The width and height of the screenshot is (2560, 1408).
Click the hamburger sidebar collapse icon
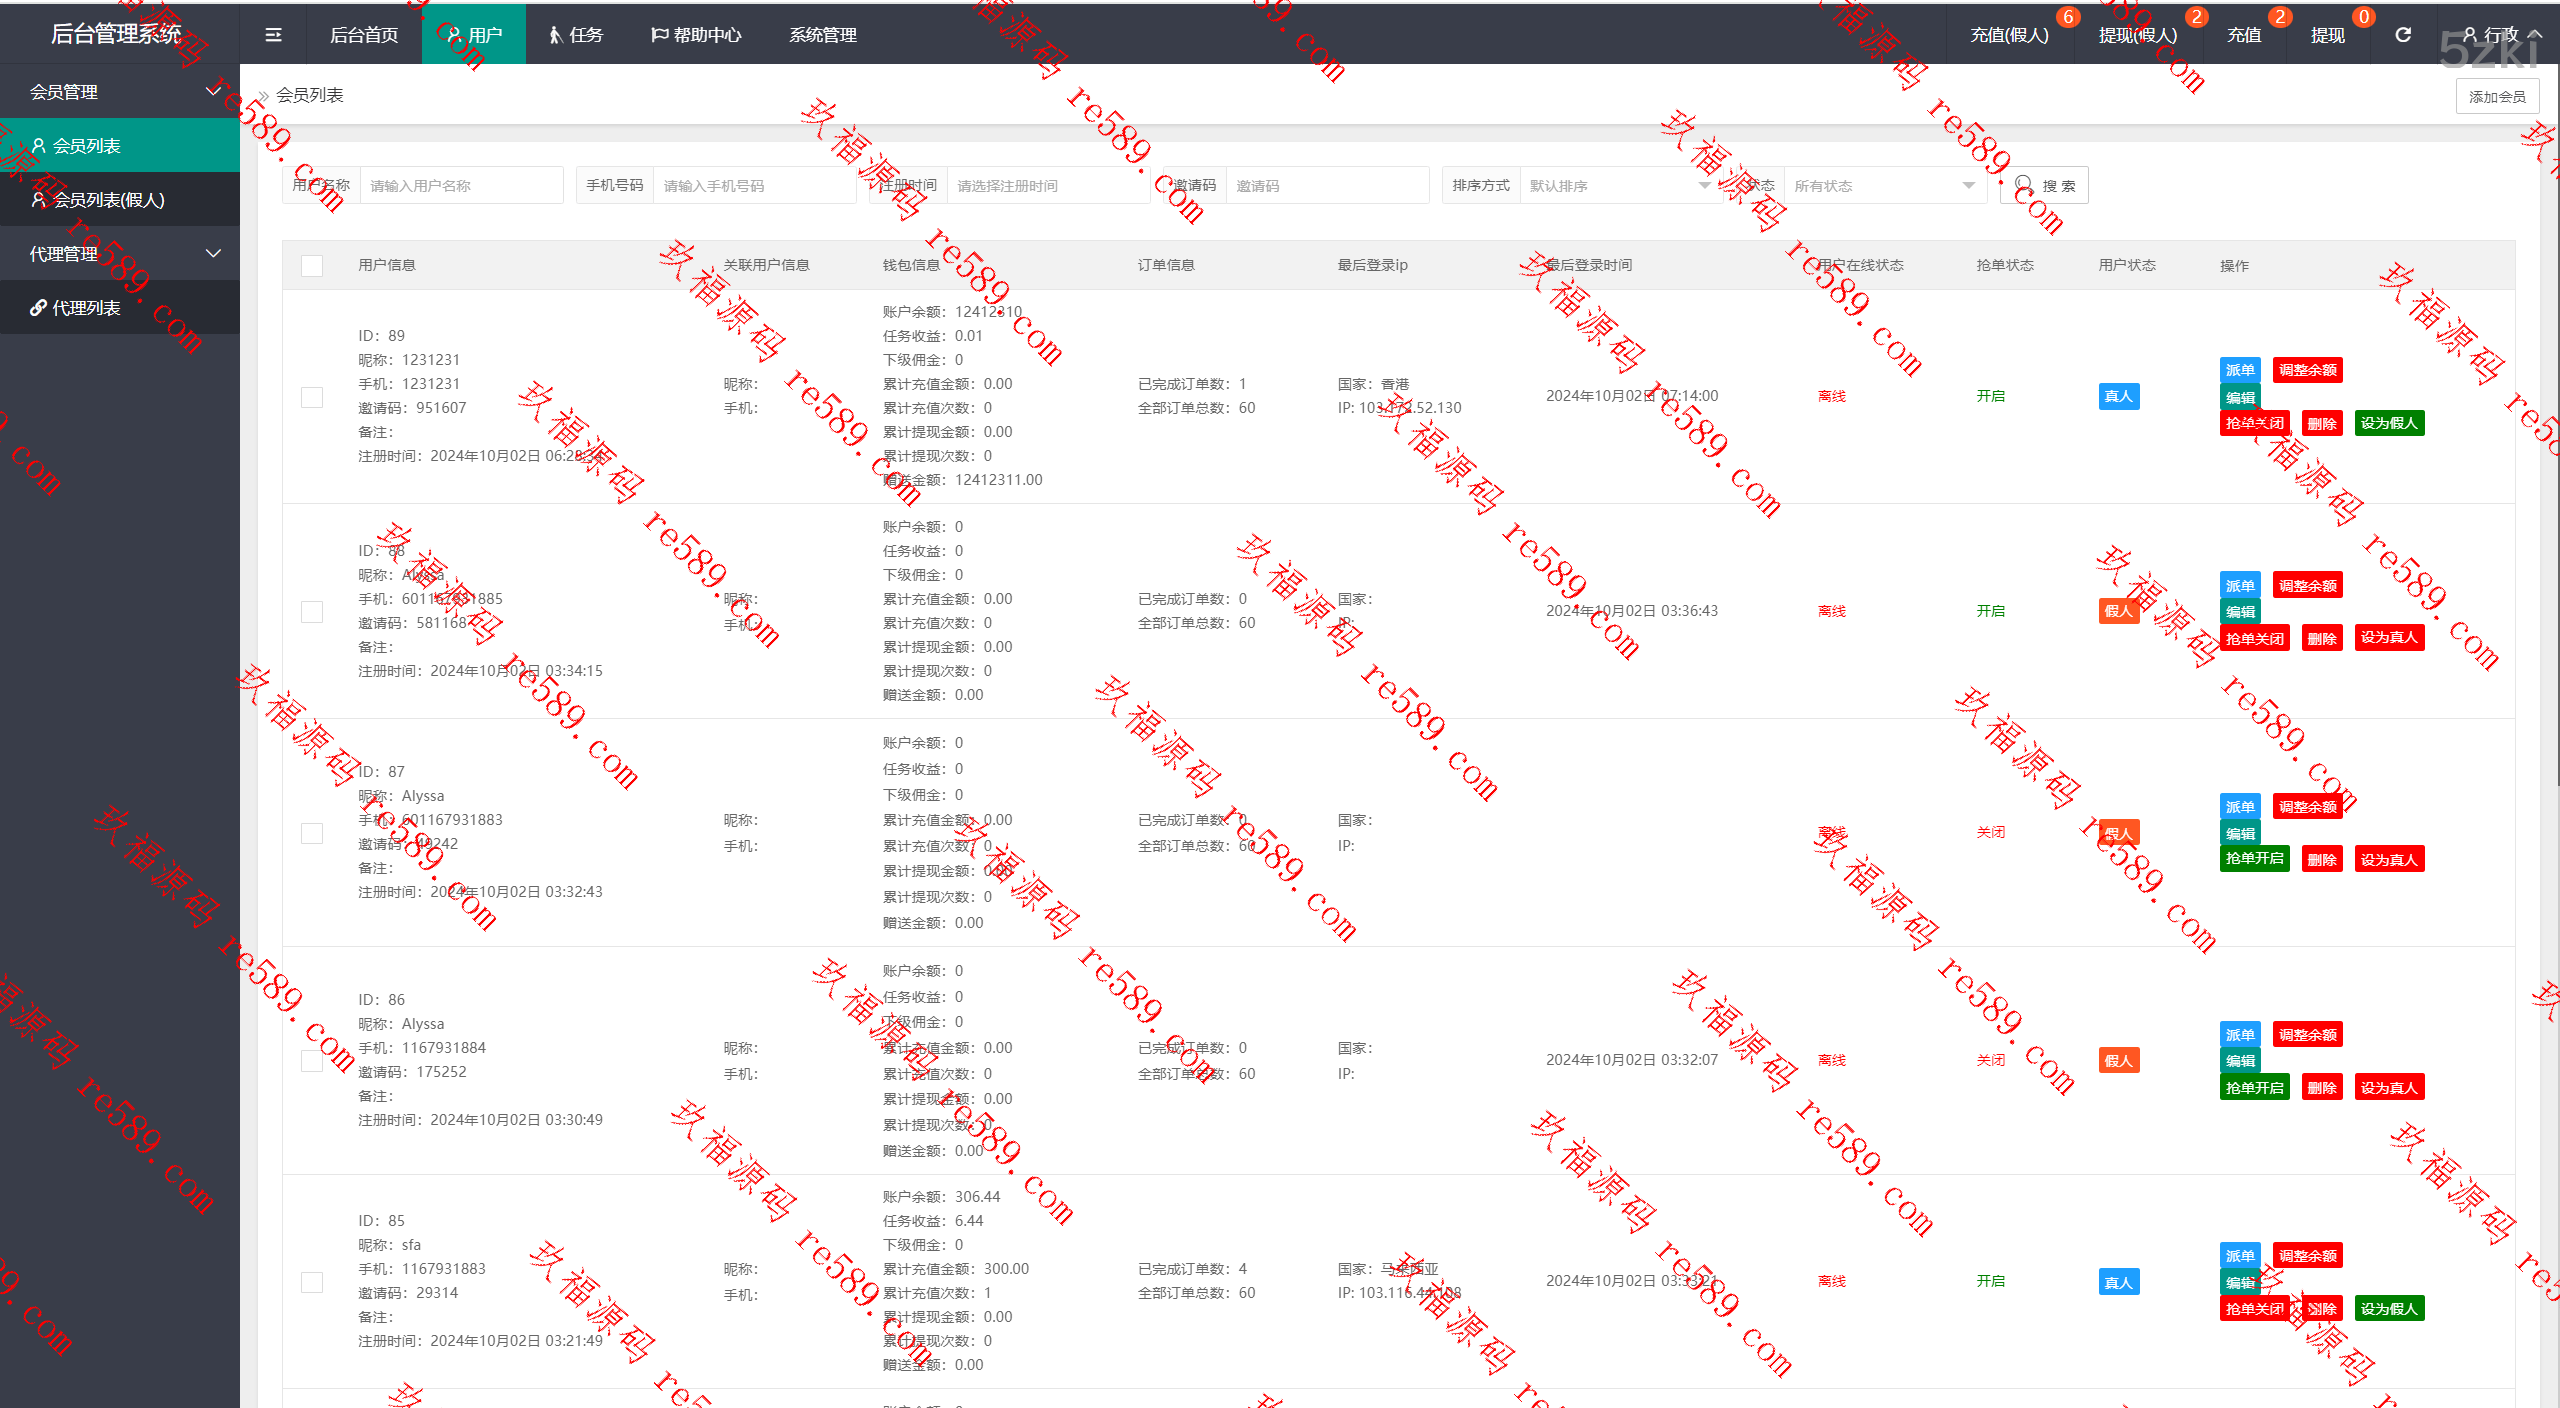tap(273, 35)
